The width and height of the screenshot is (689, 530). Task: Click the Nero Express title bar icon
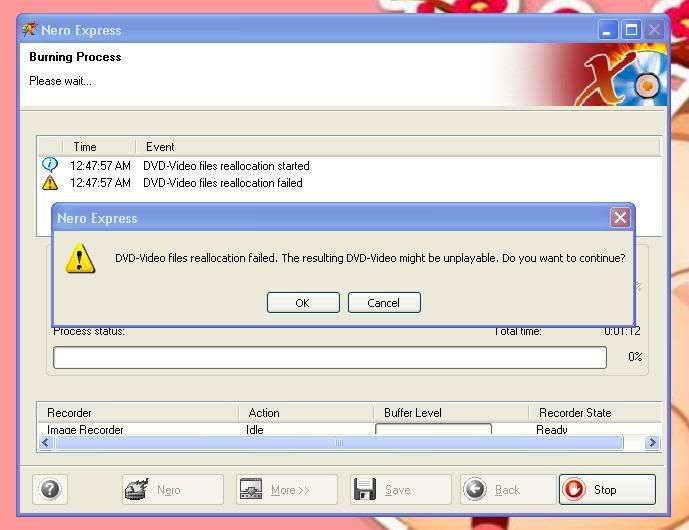tap(29, 30)
